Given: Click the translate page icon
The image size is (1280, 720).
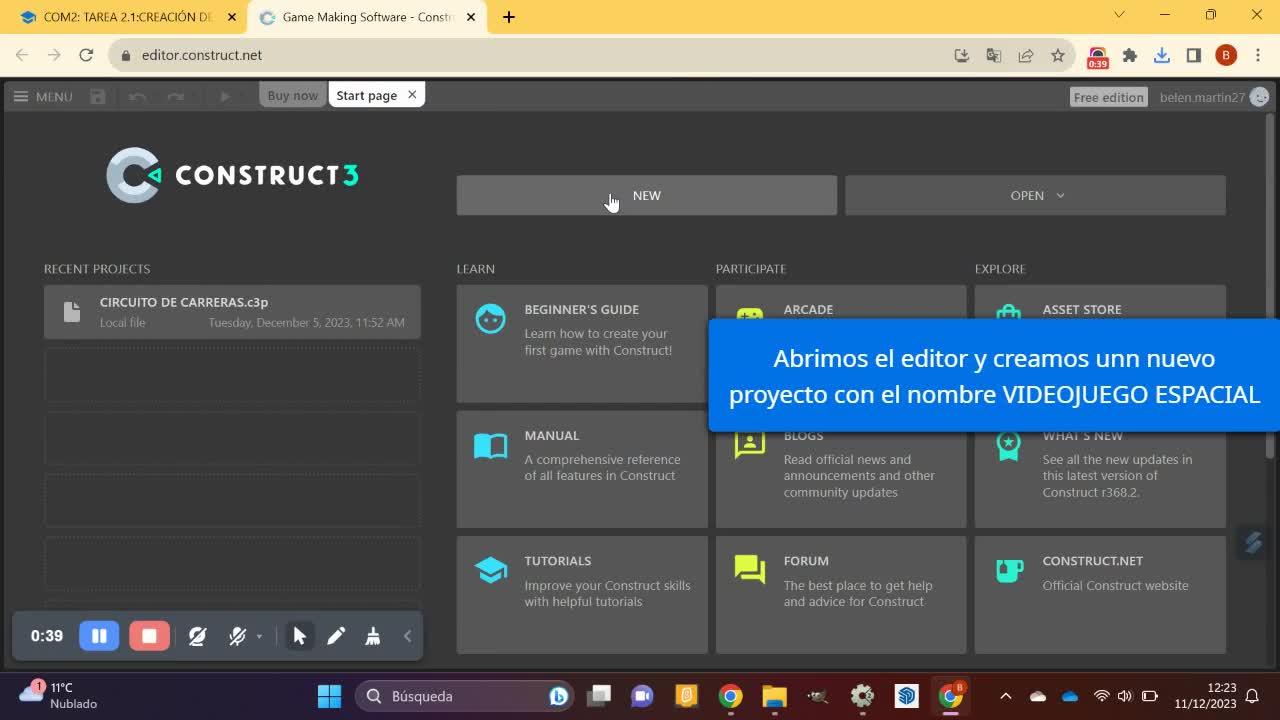Looking at the screenshot, I should [994, 56].
